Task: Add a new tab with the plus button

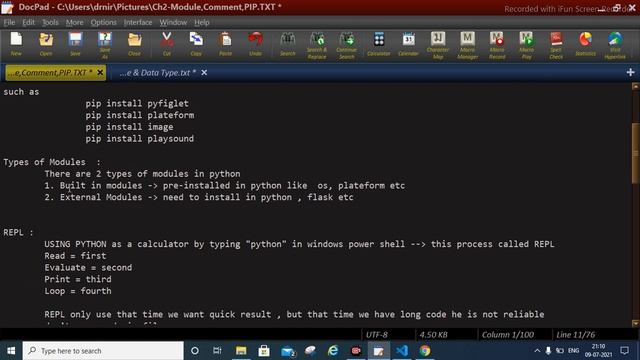Action: [630, 72]
